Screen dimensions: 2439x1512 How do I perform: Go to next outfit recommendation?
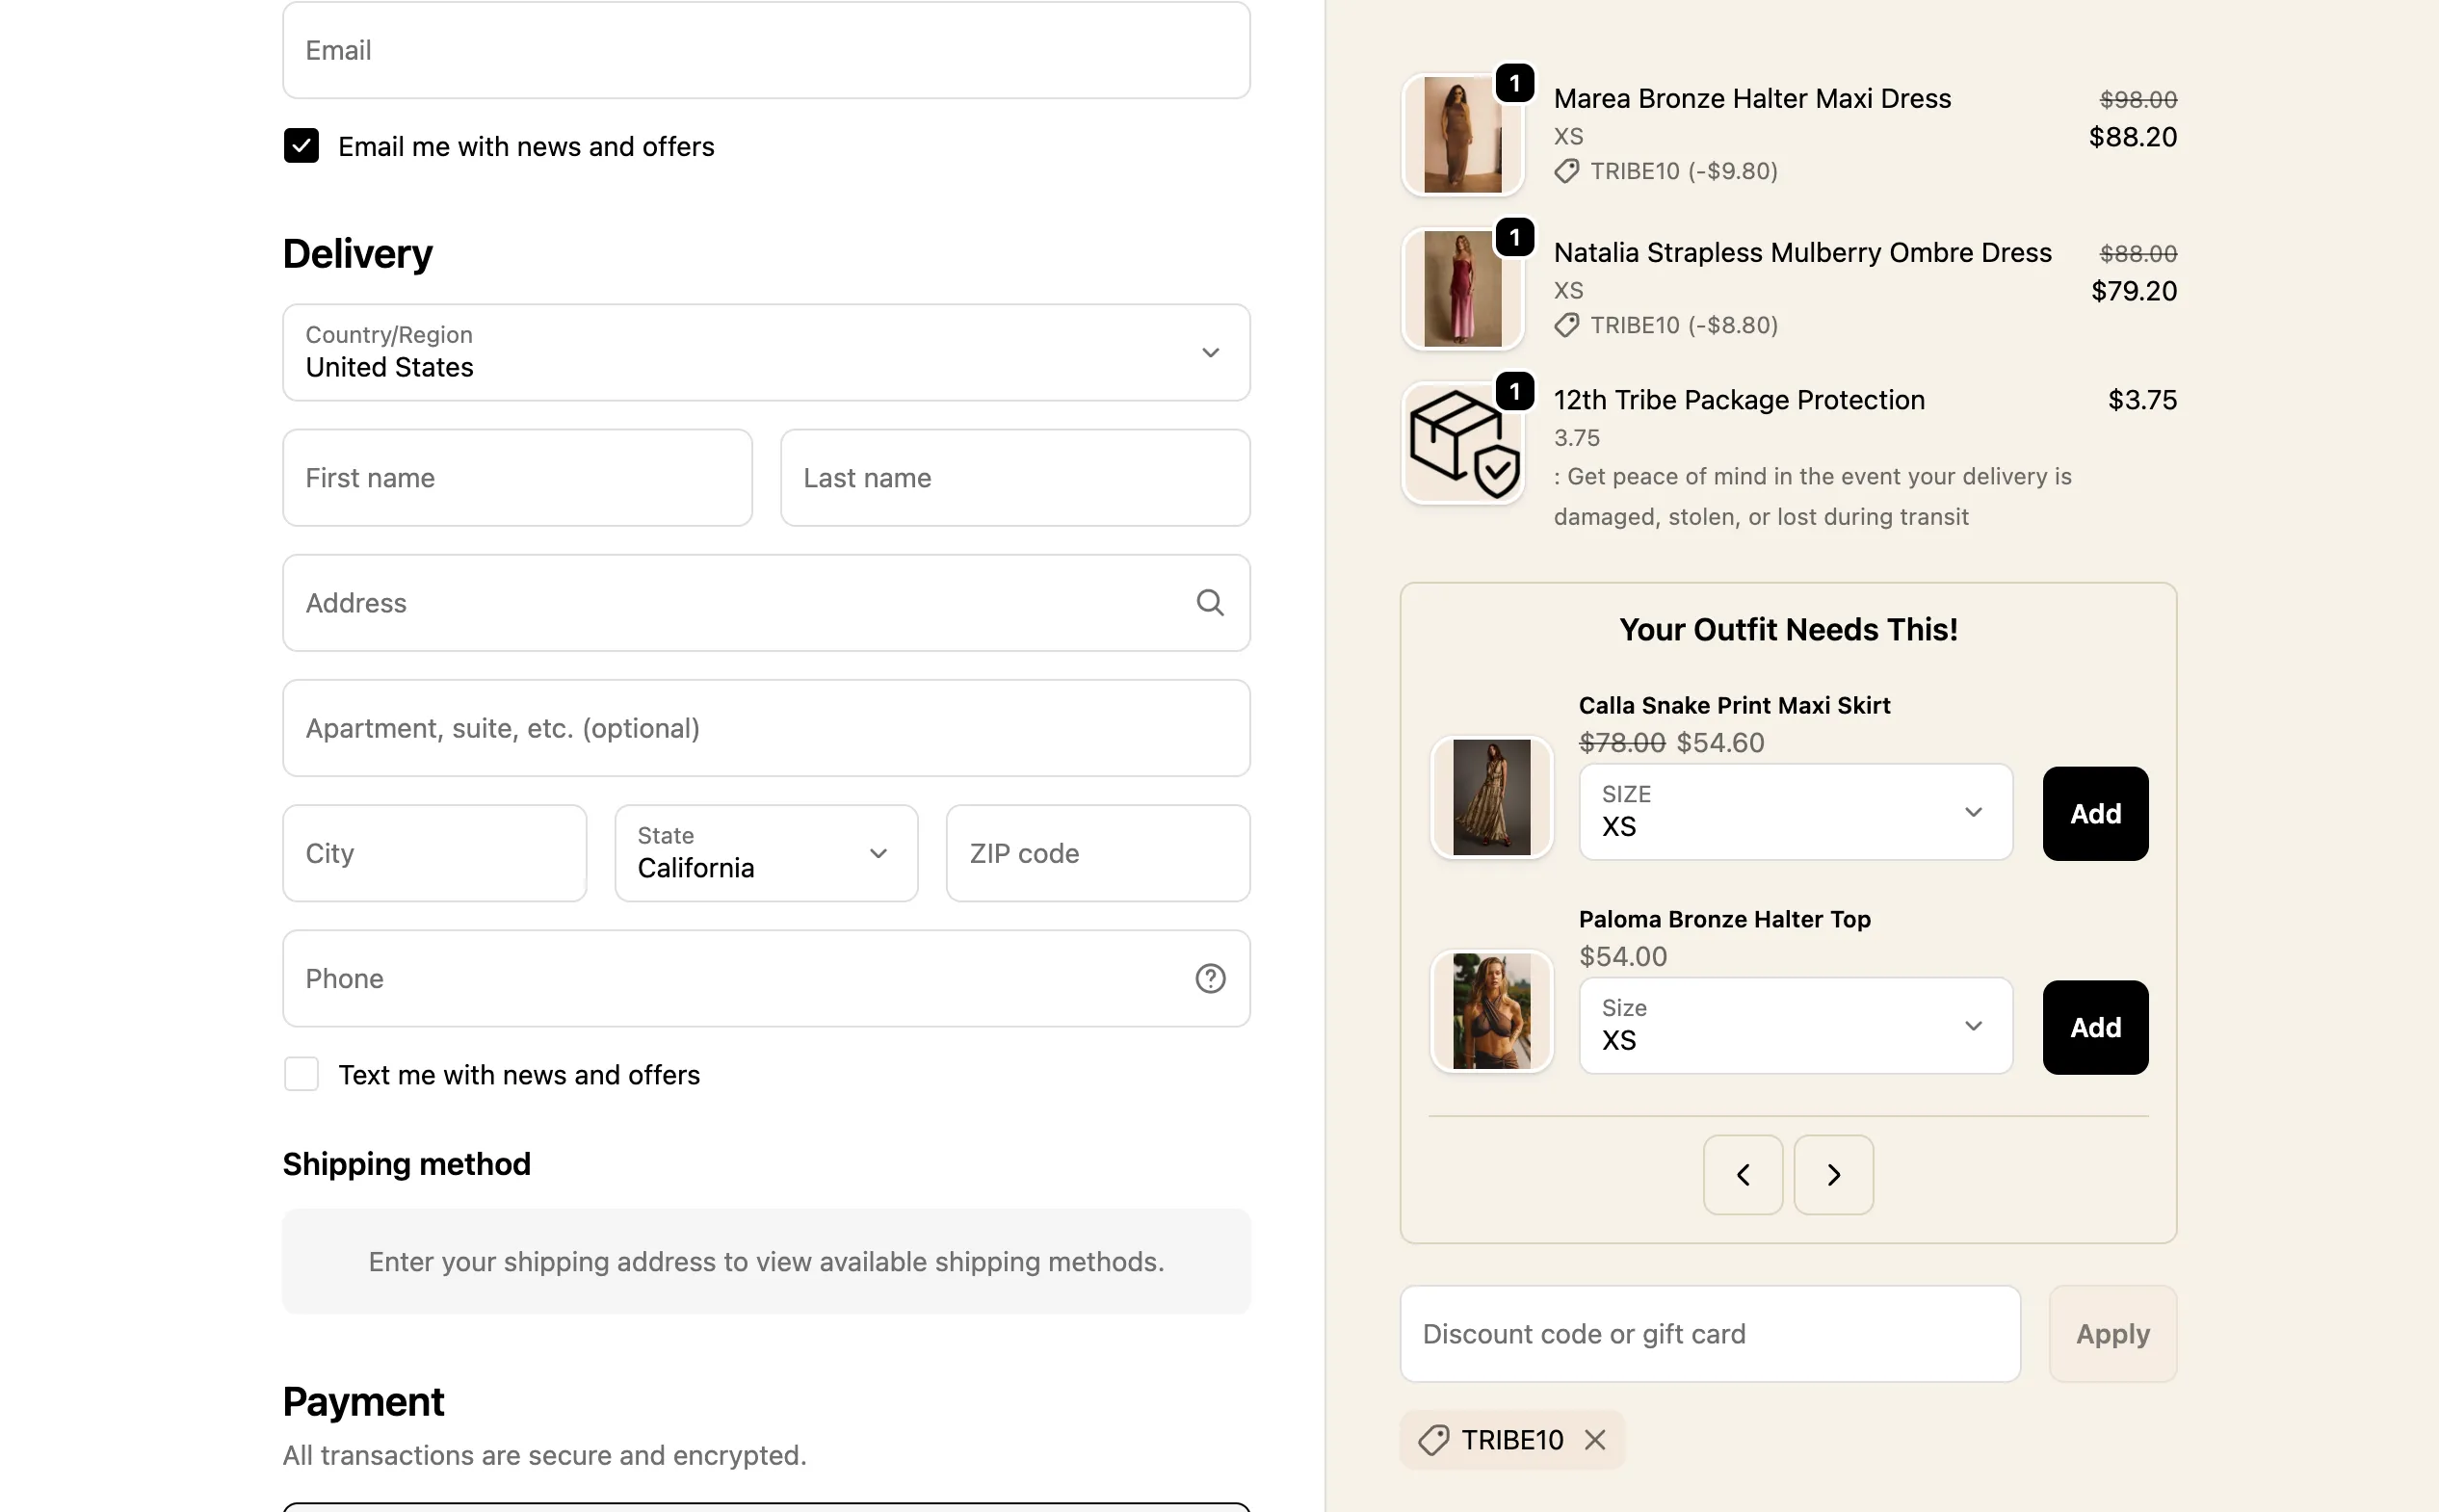(1833, 1175)
